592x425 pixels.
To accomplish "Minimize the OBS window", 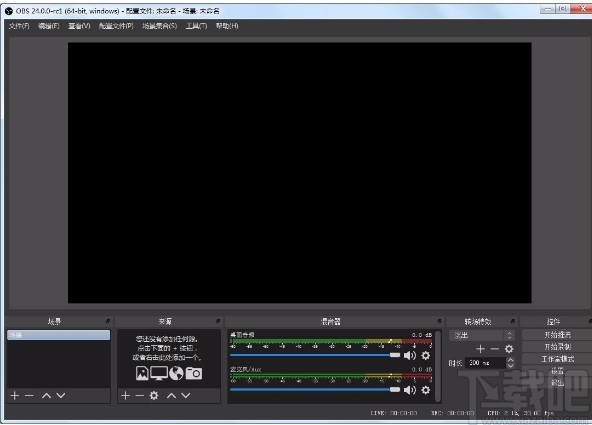I will pos(547,9).
